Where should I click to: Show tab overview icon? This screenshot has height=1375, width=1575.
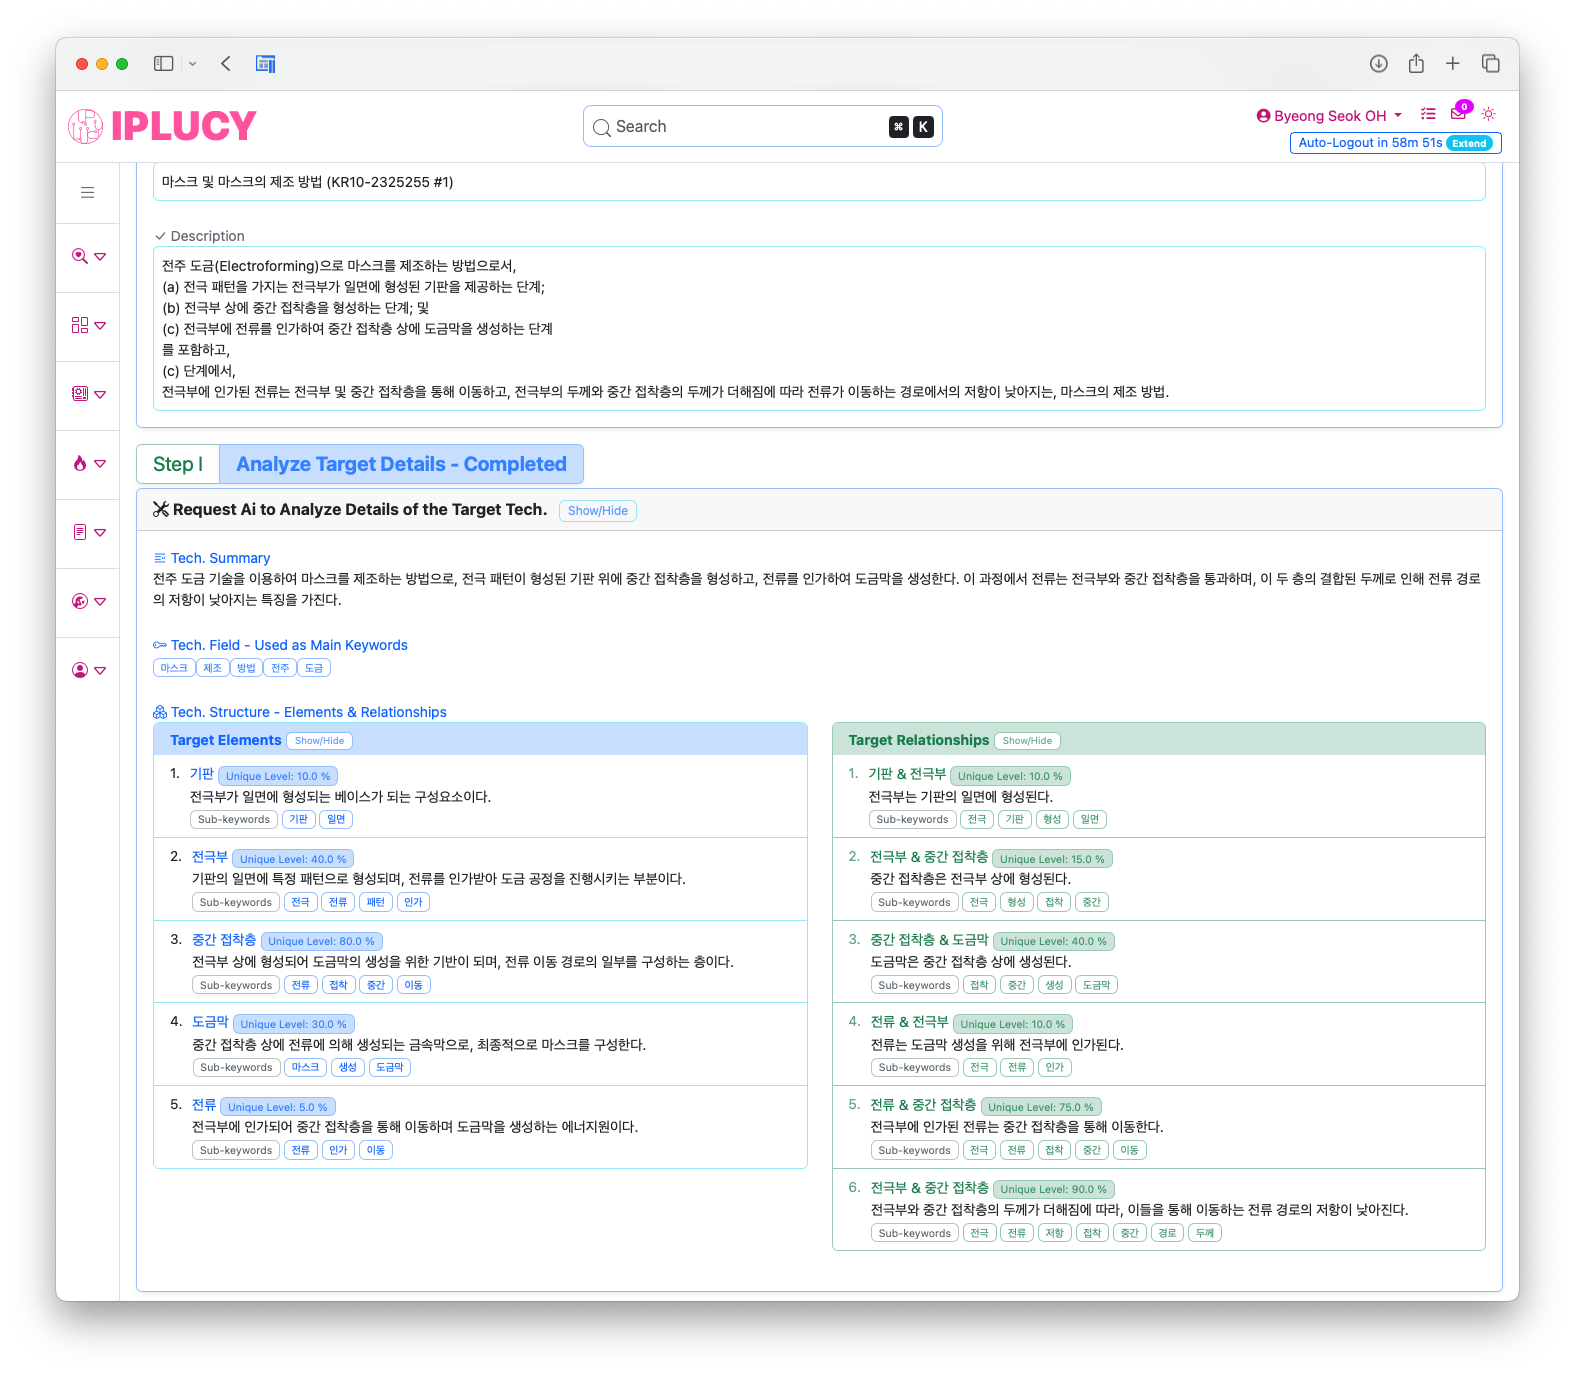pyautogui.click(x=1491, y=64)
